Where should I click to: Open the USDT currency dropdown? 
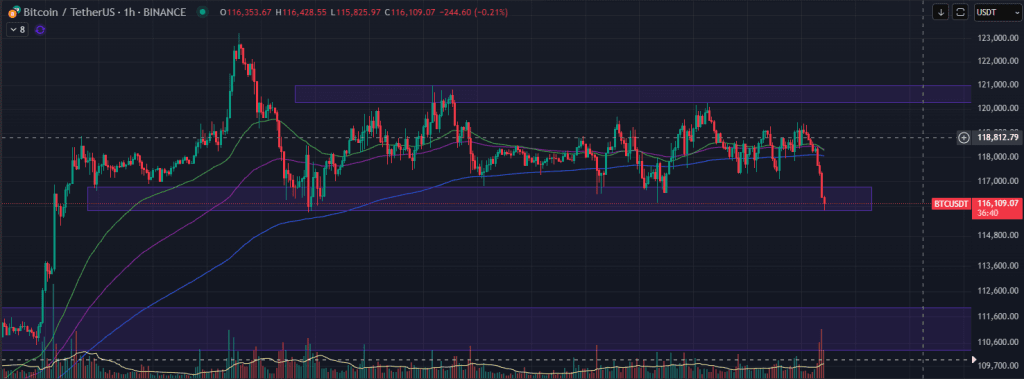(x=997, y=12)
